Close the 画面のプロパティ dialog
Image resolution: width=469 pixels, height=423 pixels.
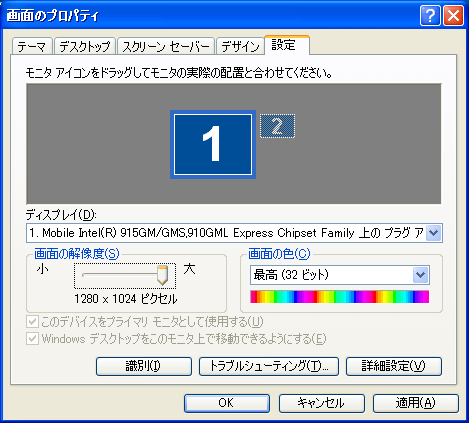click(x=453, y=15)
